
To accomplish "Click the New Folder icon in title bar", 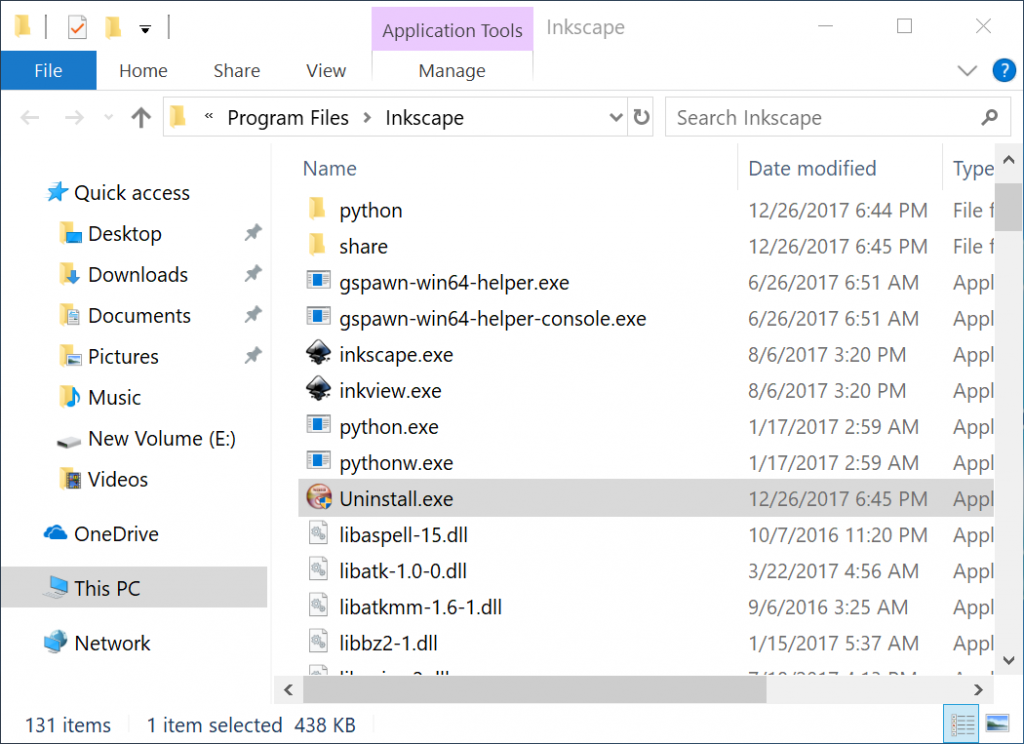I will point(113,27).
